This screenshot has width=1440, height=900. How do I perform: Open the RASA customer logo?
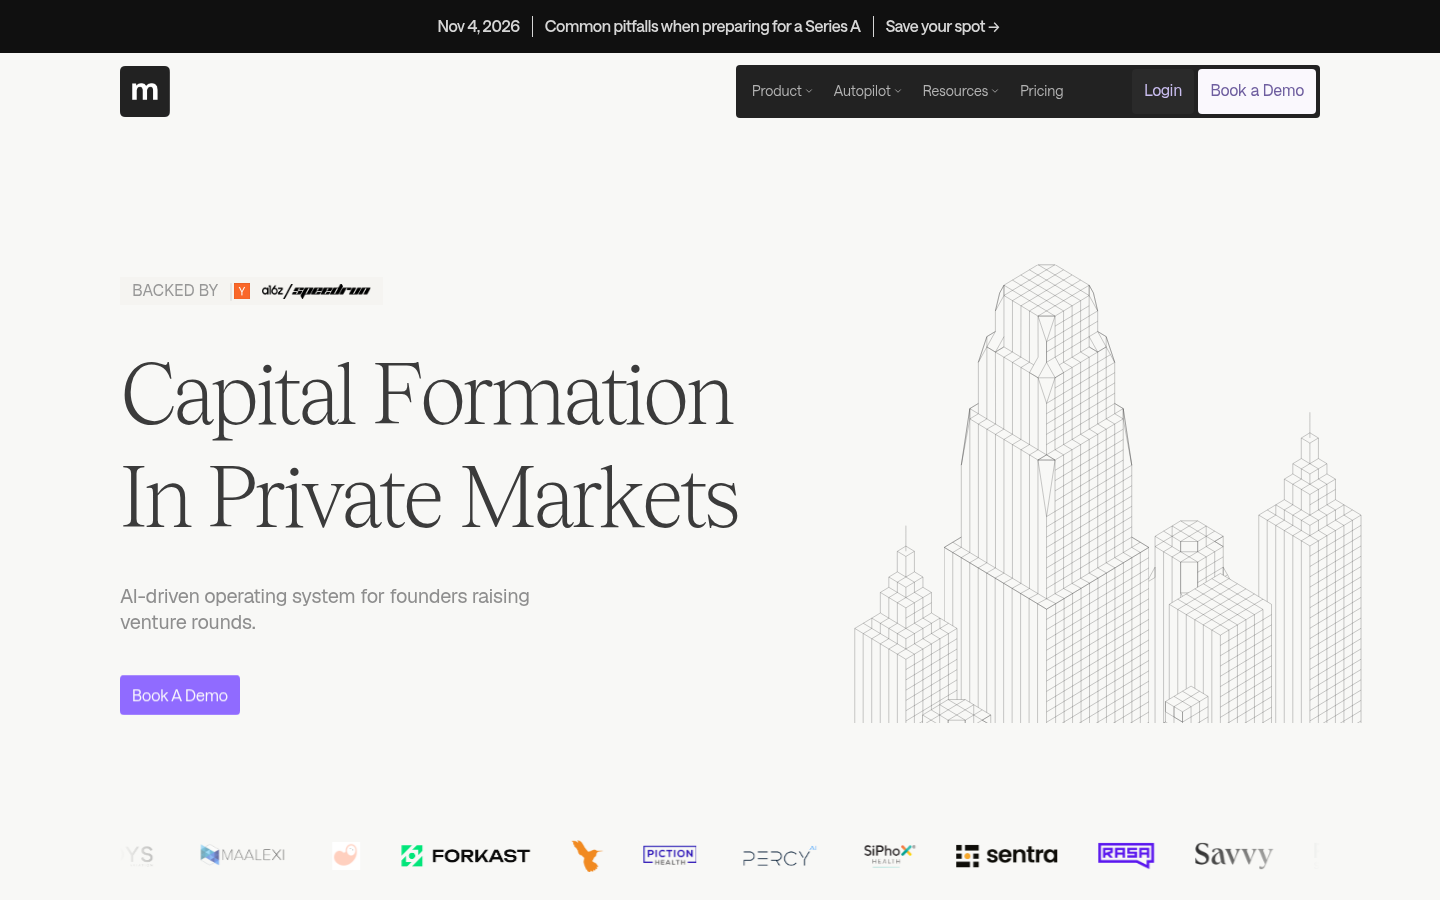pos(1126,855)
